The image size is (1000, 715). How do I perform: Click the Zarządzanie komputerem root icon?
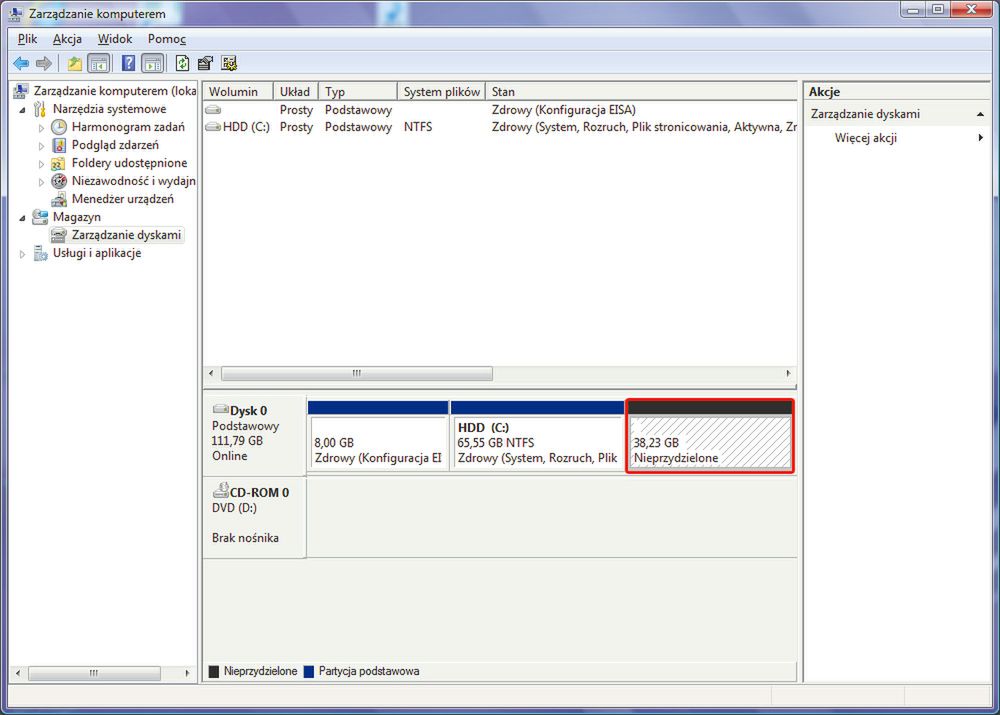20,91
